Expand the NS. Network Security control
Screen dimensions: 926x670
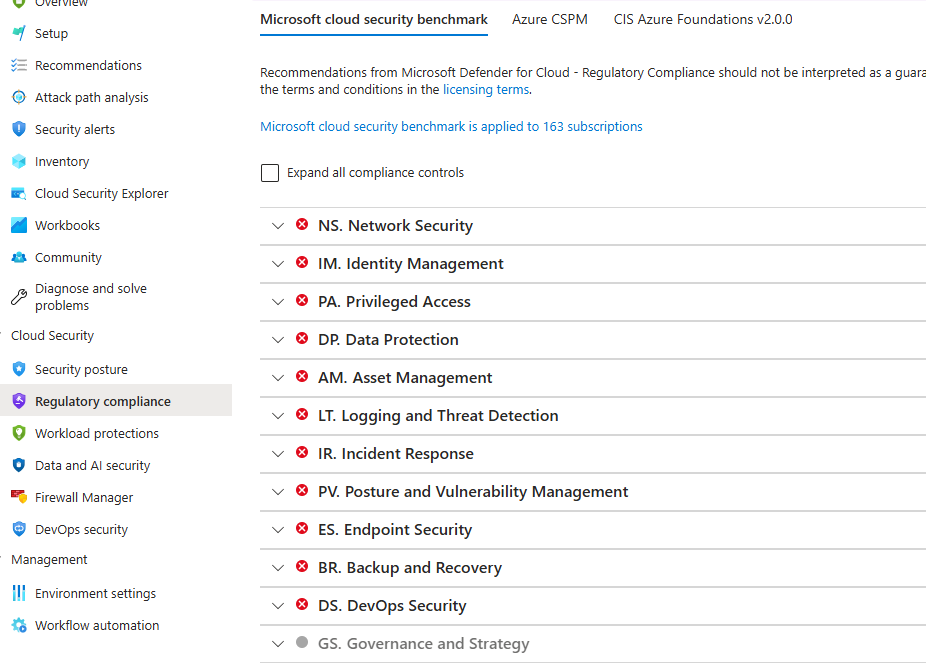coord(278,226)
